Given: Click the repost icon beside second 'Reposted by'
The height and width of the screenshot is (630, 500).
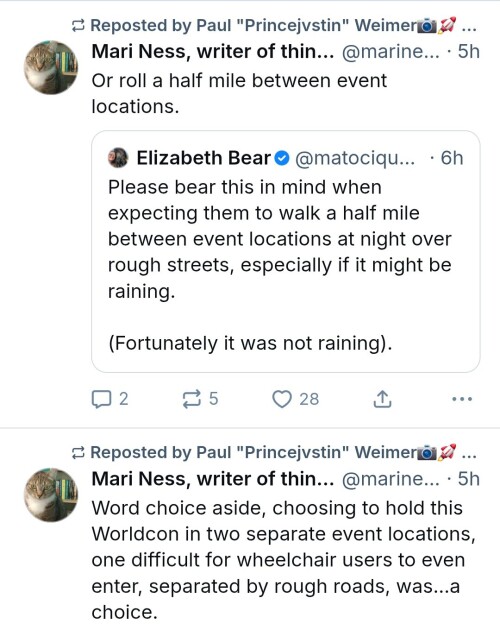Looking at the screenshot, I should (x=78, y=453).
